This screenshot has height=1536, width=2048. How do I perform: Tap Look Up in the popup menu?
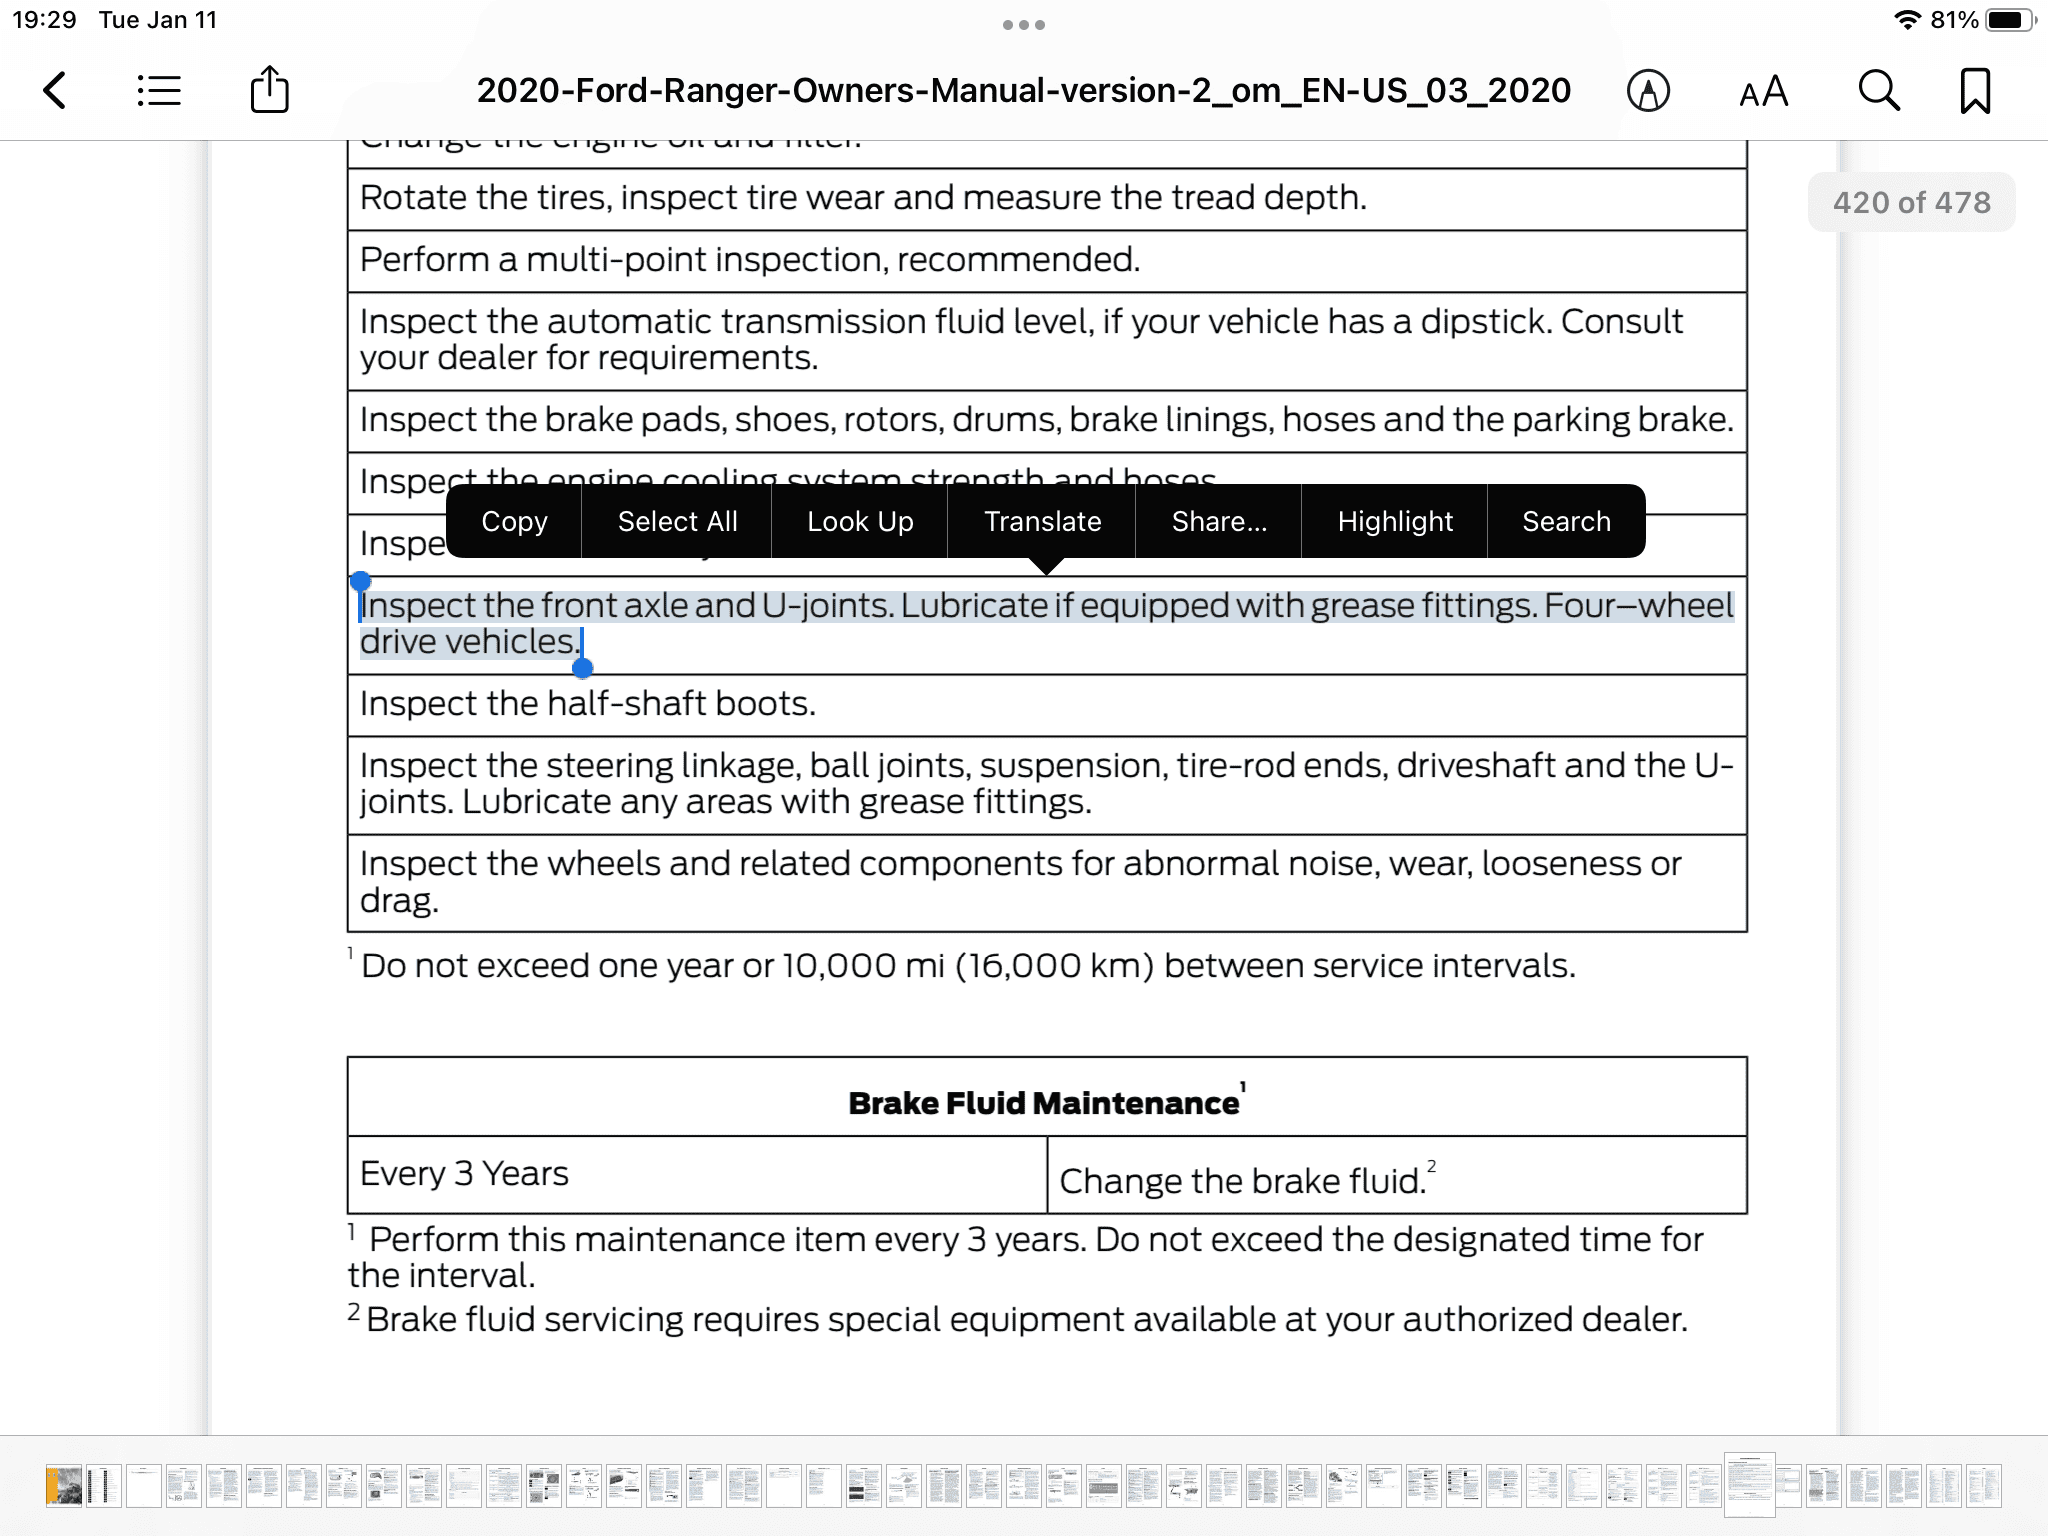click(860, 521)
